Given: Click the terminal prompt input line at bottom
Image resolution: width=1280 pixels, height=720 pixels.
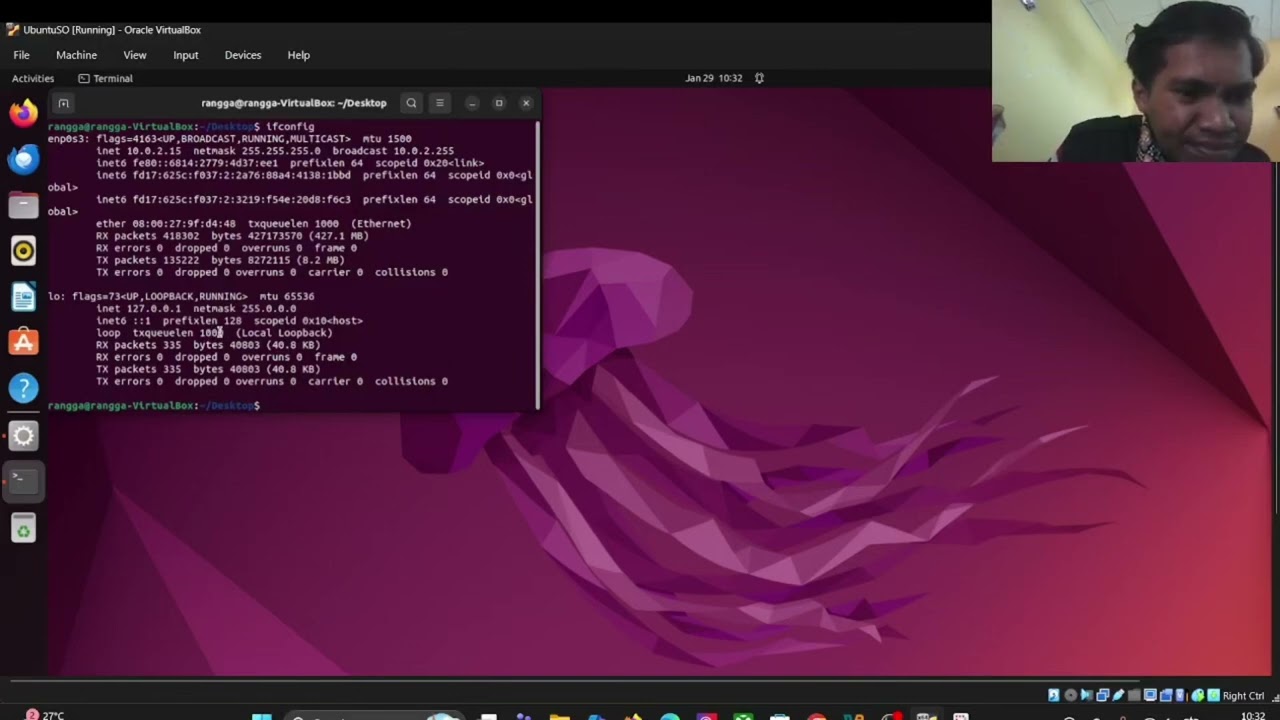Looking at the screenshot, I should coord(291,405).
